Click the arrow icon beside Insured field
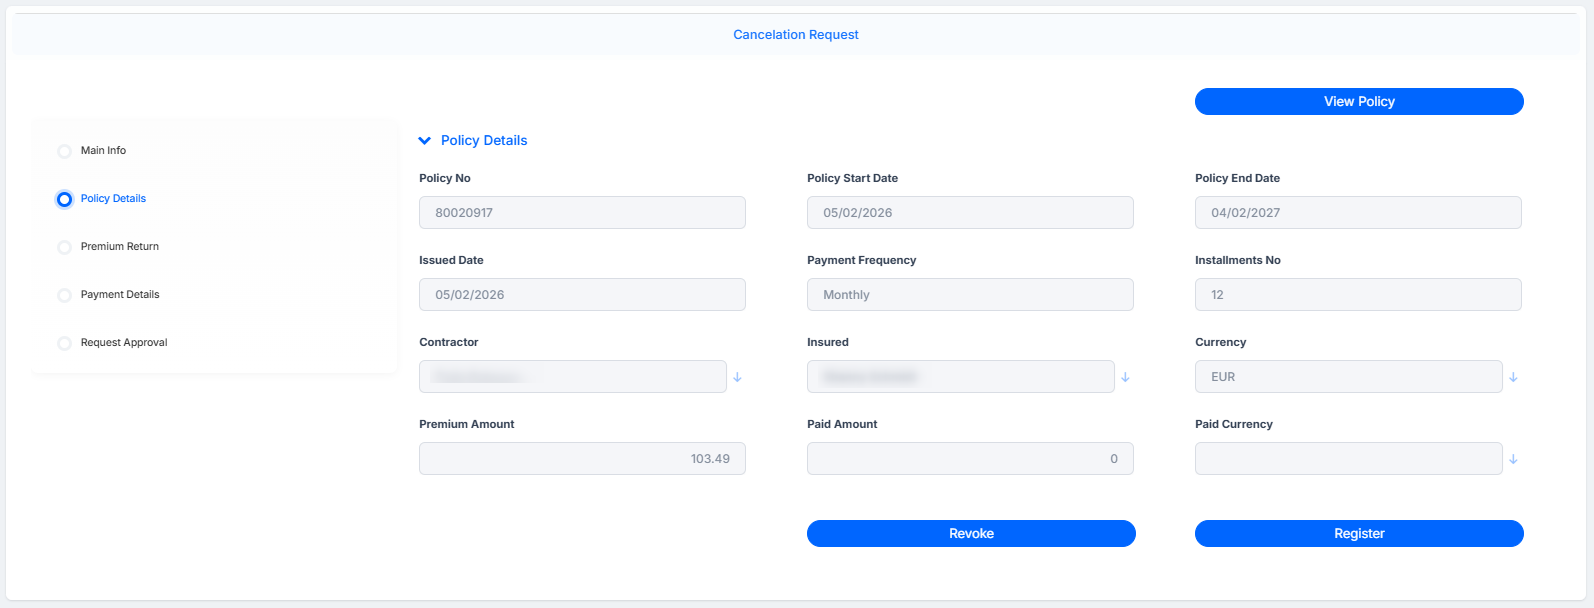The image size is (1594, 608). click(x=1125, y=377)
